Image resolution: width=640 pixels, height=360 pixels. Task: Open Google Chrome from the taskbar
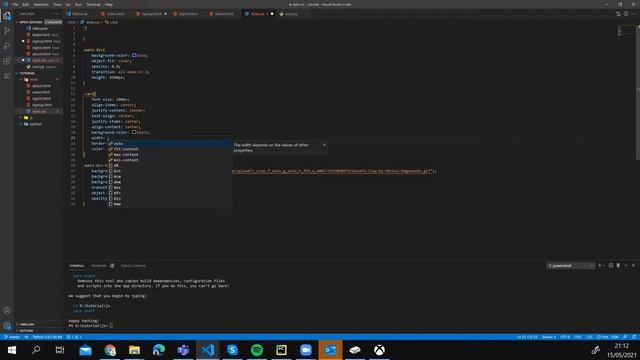coord(110,350)
